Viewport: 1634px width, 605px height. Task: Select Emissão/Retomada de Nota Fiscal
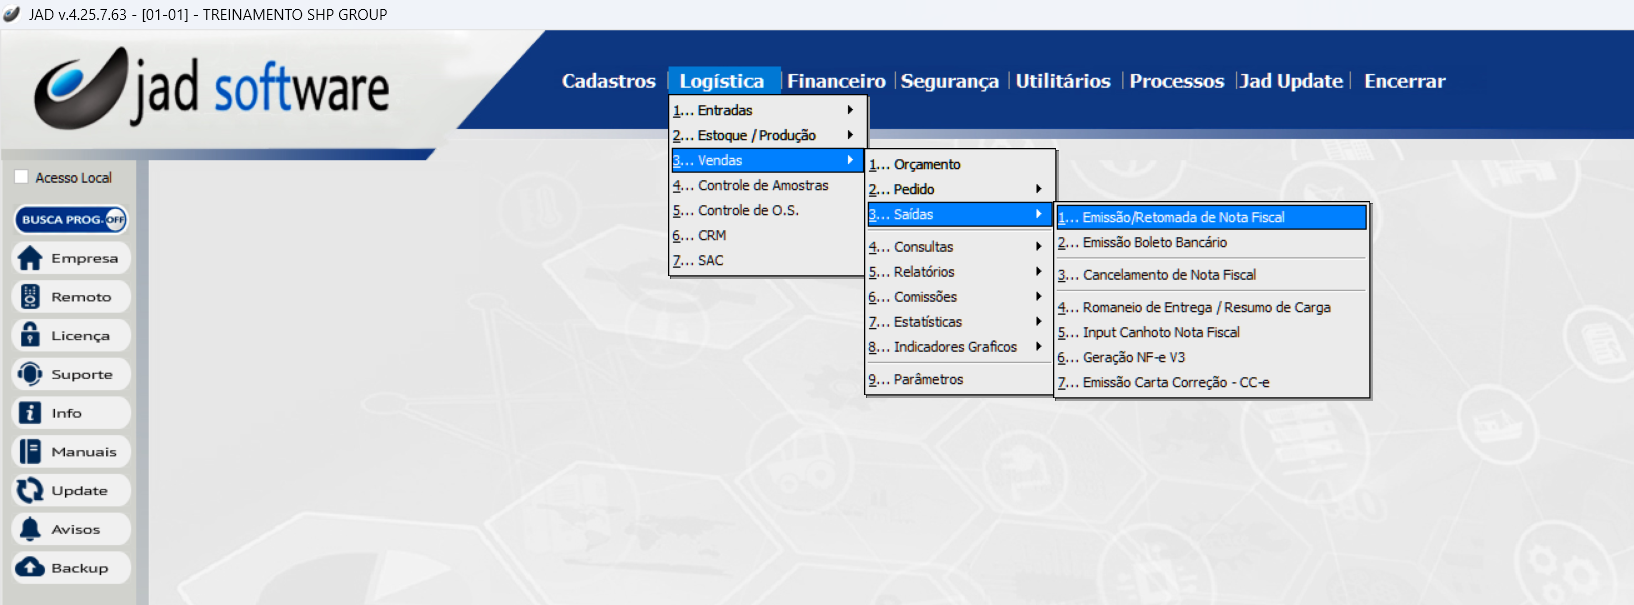pos(1211,217)
